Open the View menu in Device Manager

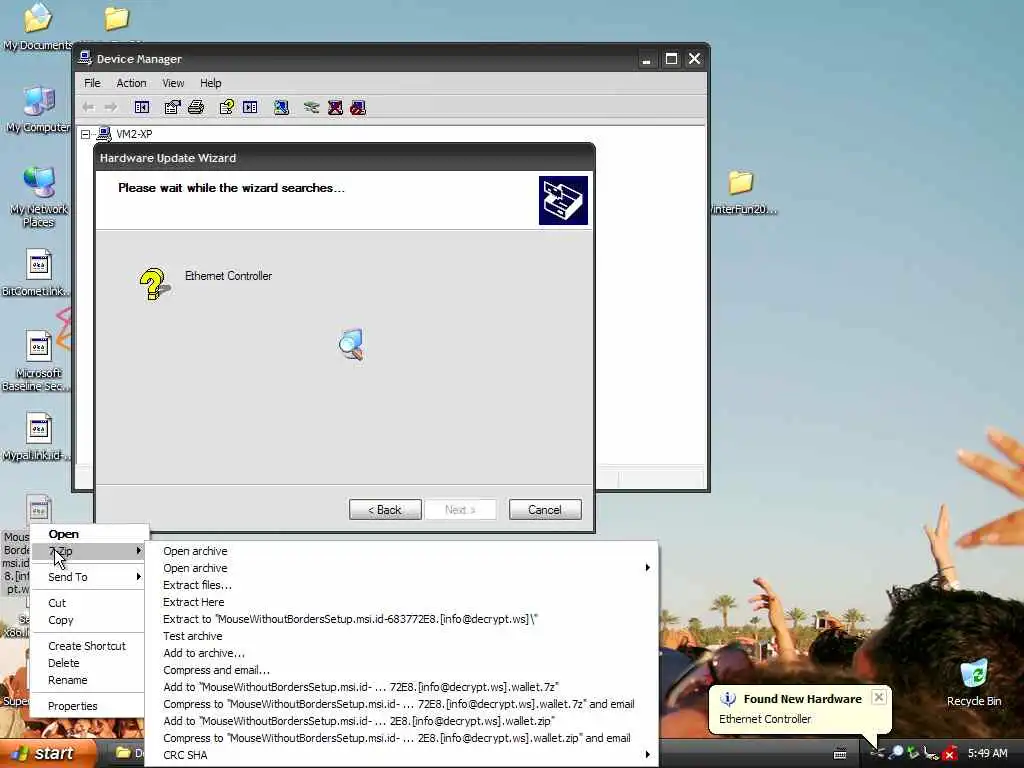[173, 83]
